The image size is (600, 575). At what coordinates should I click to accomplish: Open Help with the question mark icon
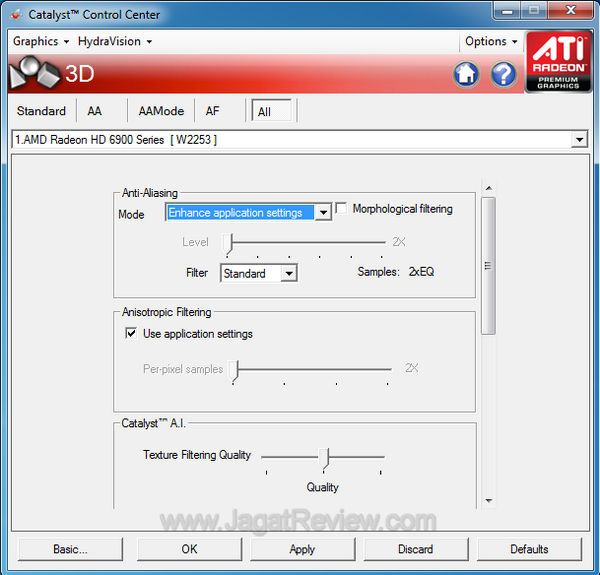(x=503, y=74)
